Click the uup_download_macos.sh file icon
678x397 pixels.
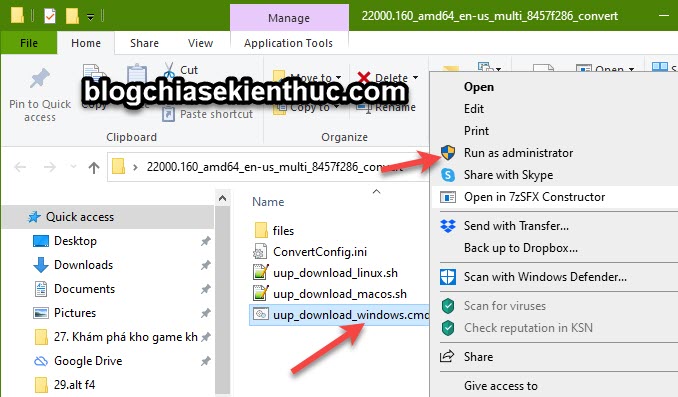(x=260, y=294)
